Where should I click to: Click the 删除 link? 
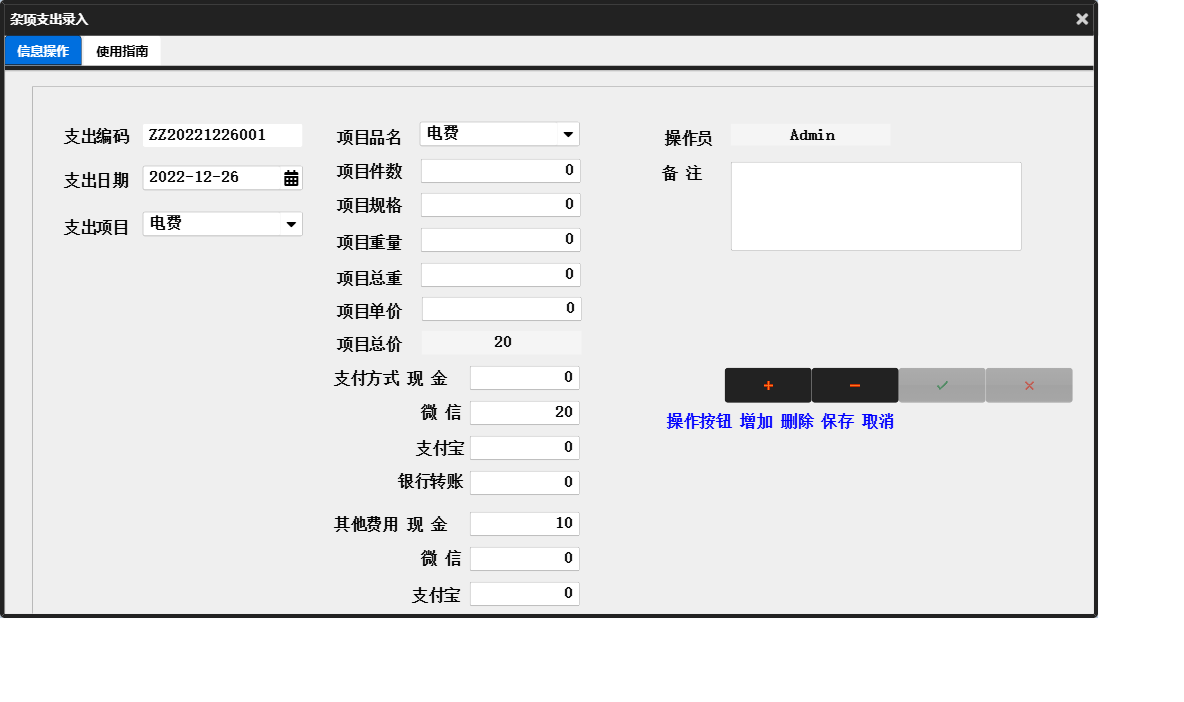[x=795, y=422]
